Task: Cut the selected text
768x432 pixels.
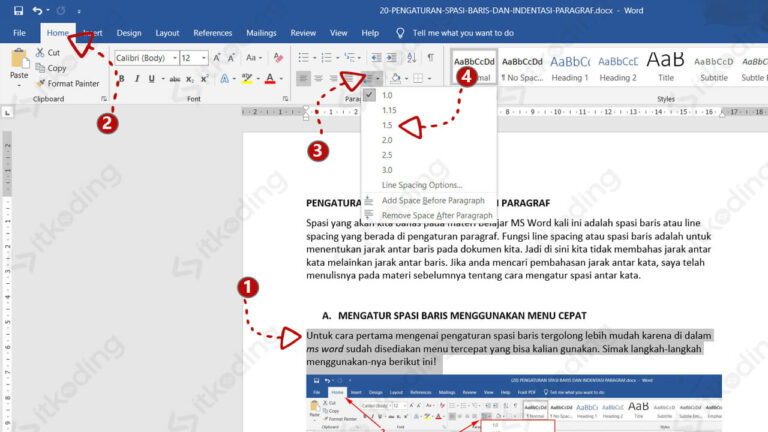Action: [x=48, y=52]
